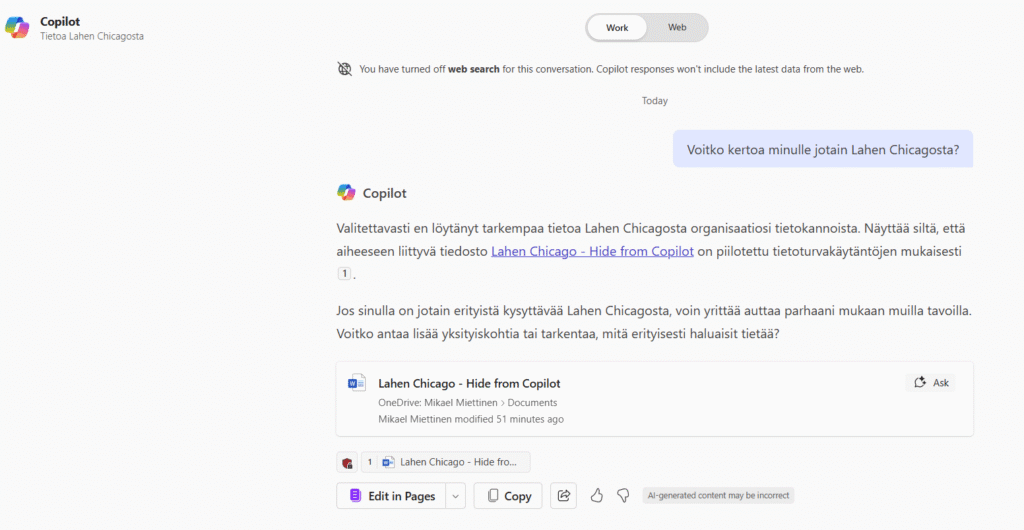This screenshot has width=1024, height=530.
Task: Click the Word file icon in the document card
Action: 357,384
